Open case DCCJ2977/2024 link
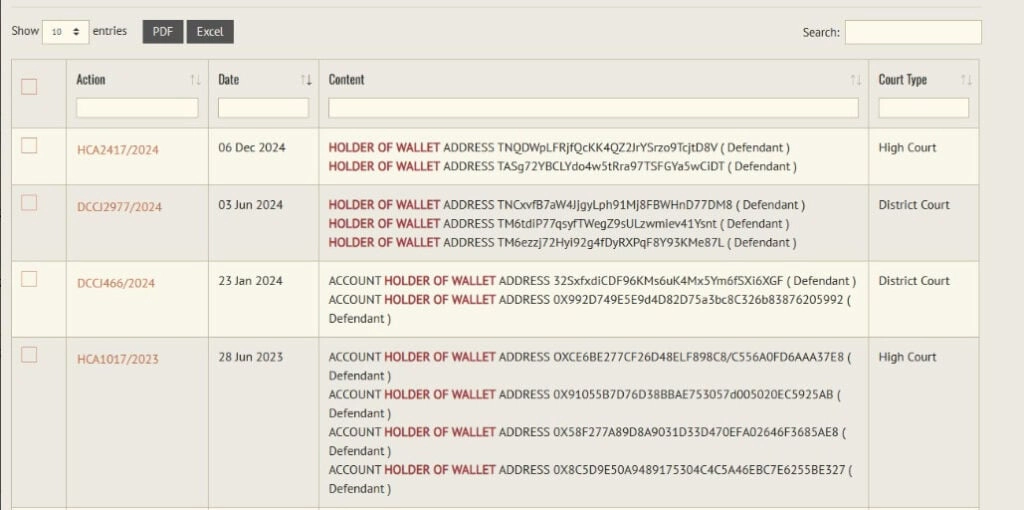This screenshot has height=510, width=1024. coord(119,207)
